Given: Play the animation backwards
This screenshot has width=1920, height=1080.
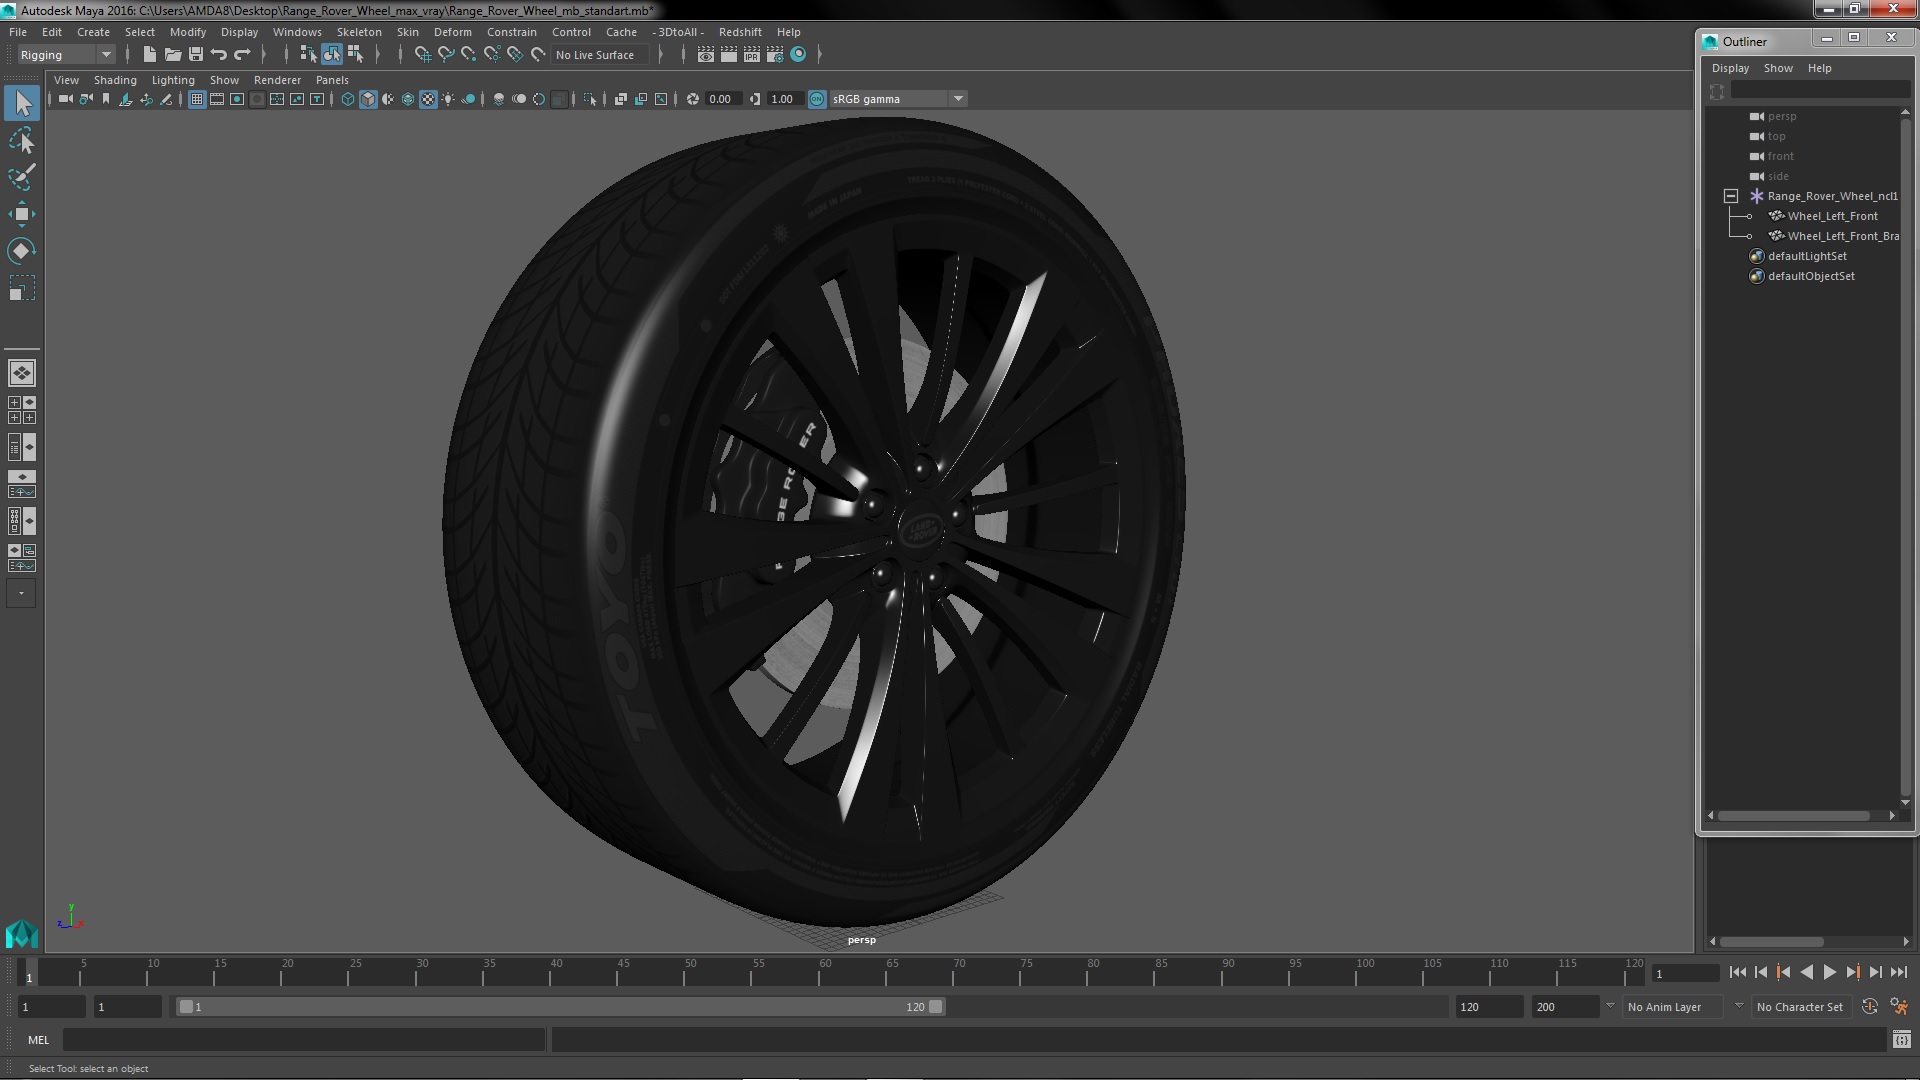Looking at the screenshot, I should point(1806,972).
